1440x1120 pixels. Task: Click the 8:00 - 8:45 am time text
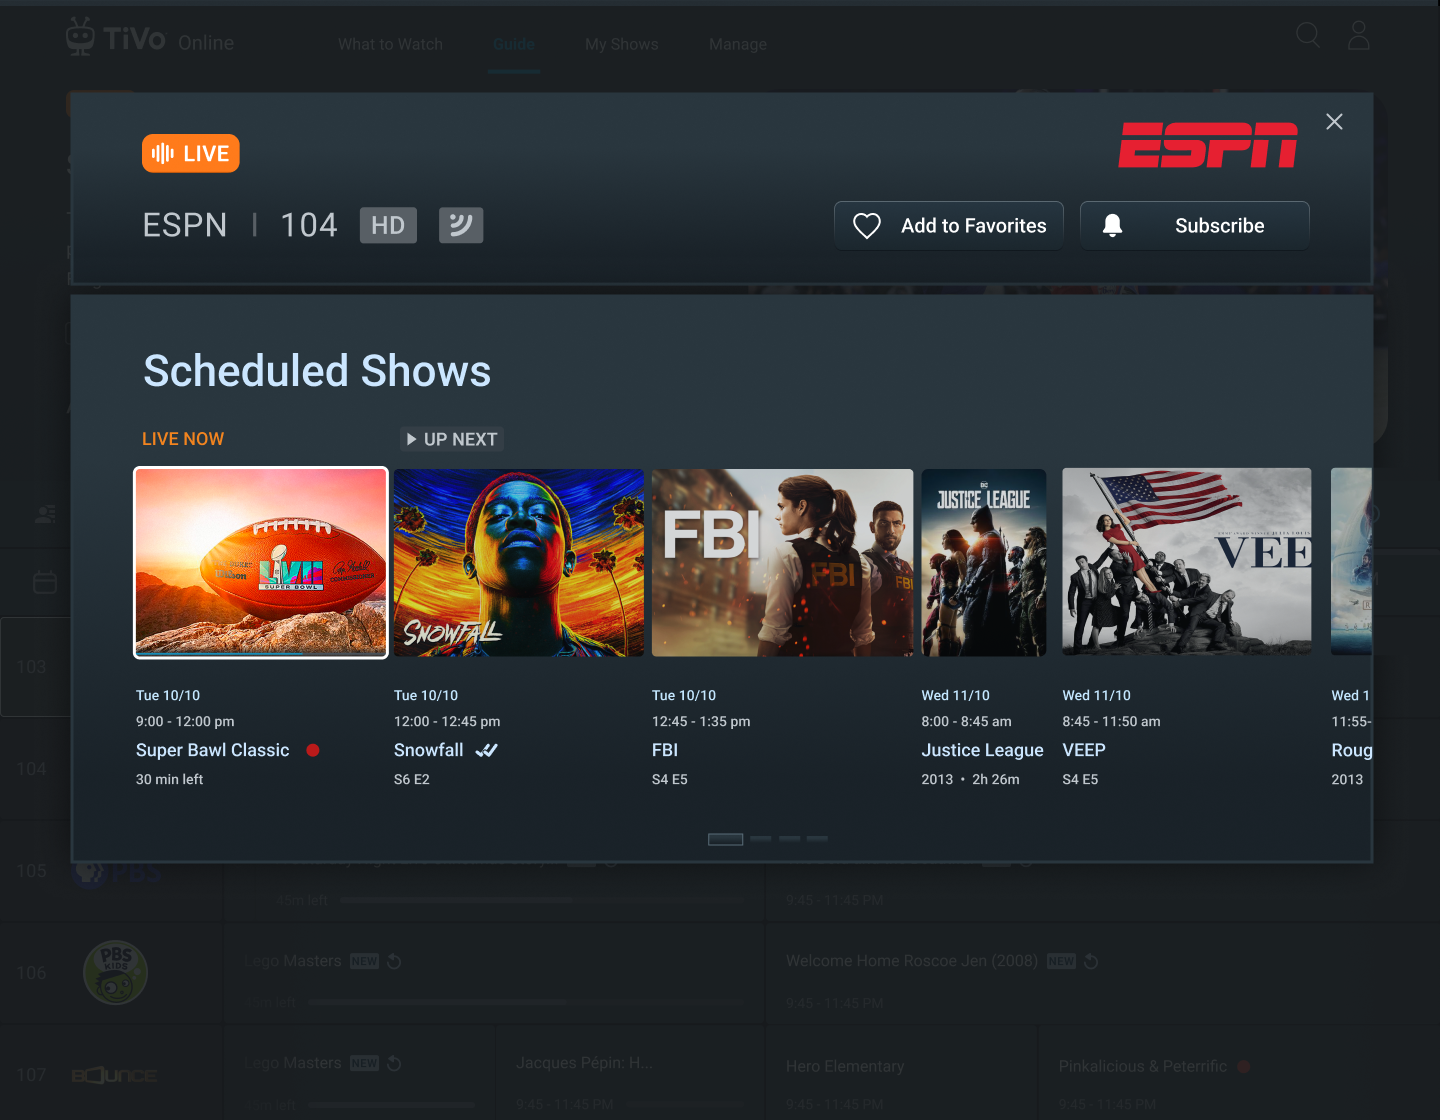[x=967, y=721]
